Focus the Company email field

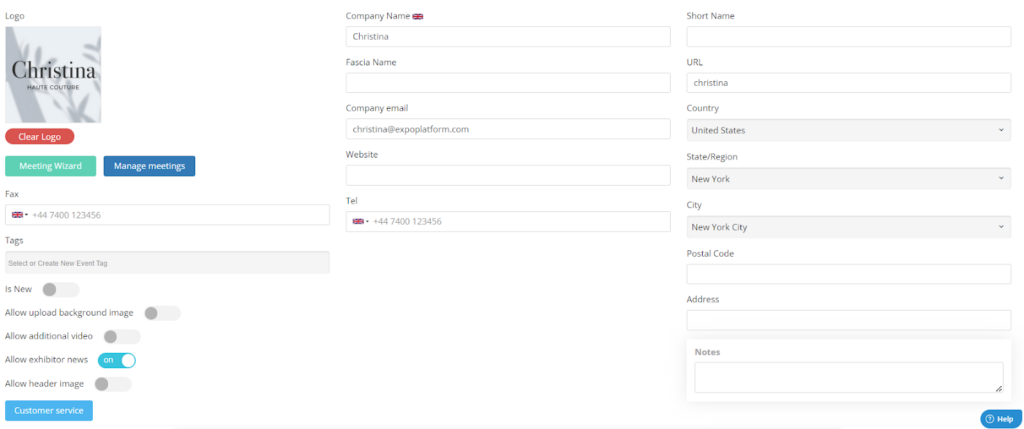tap(508, 129)
